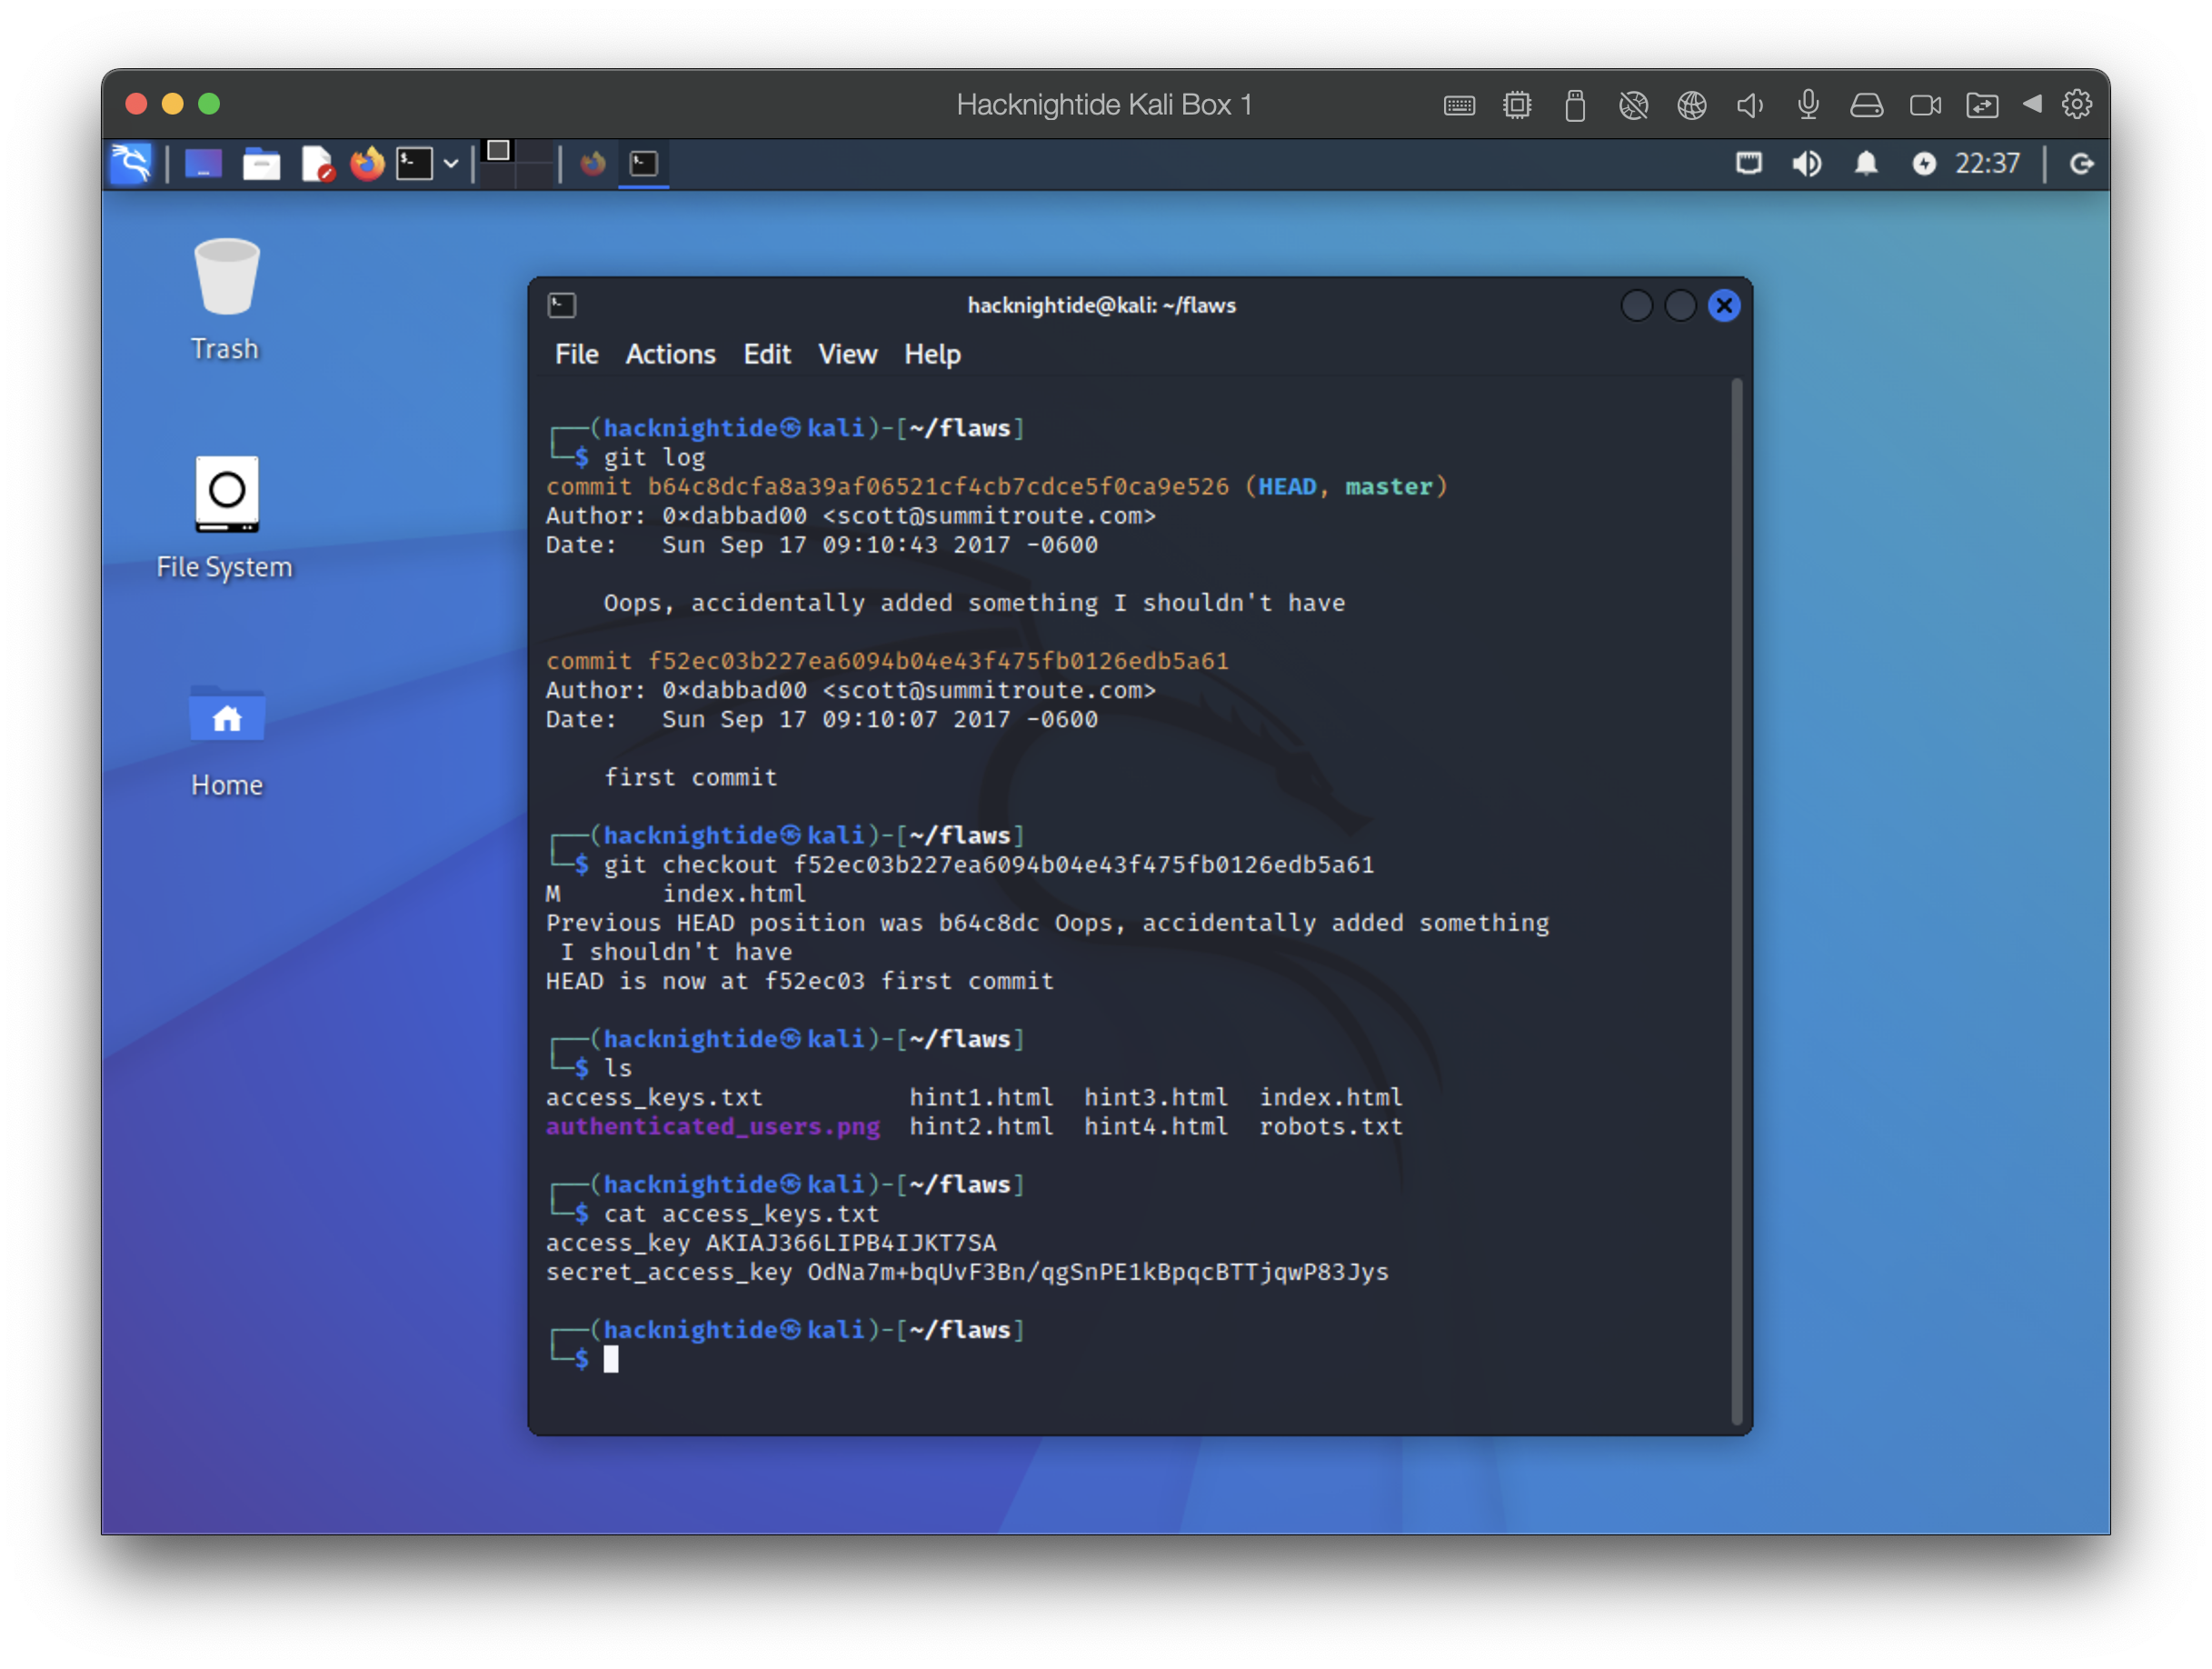
Task: Launch the text editor panel icon
Action: (317, 163)
